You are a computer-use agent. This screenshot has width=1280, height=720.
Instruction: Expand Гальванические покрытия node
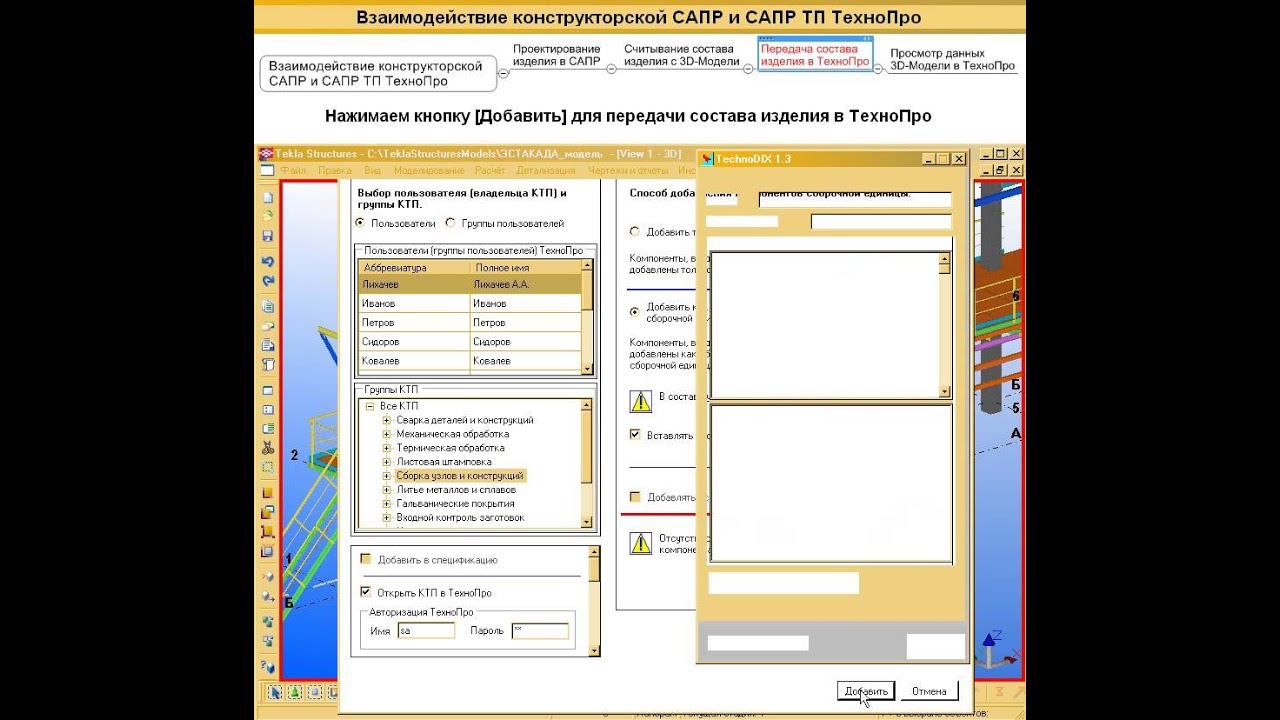click(x=386, y=504)
